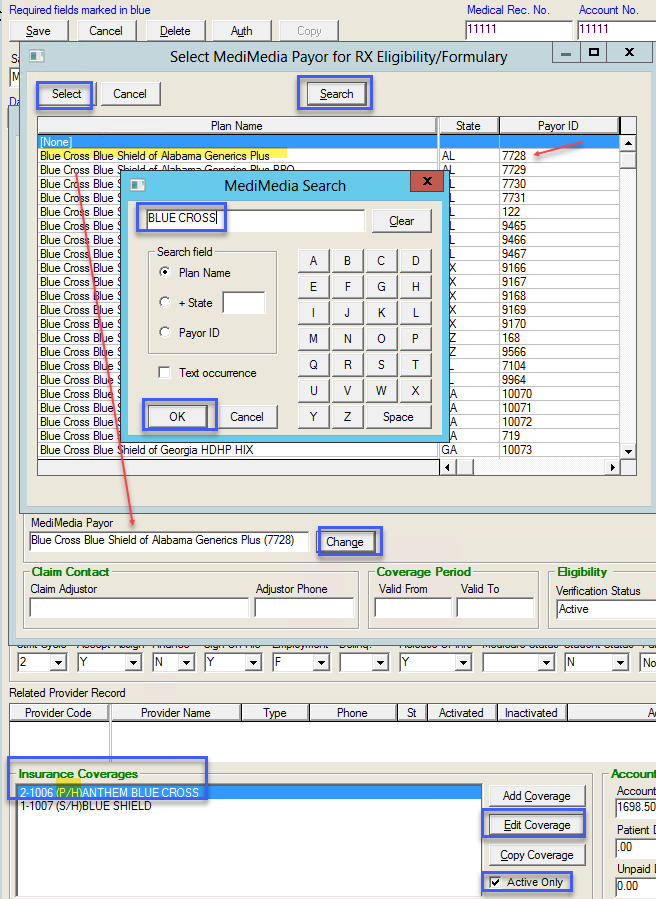
Task: Close the MediMedia Search dialog
Action: [x=428, y=183]
